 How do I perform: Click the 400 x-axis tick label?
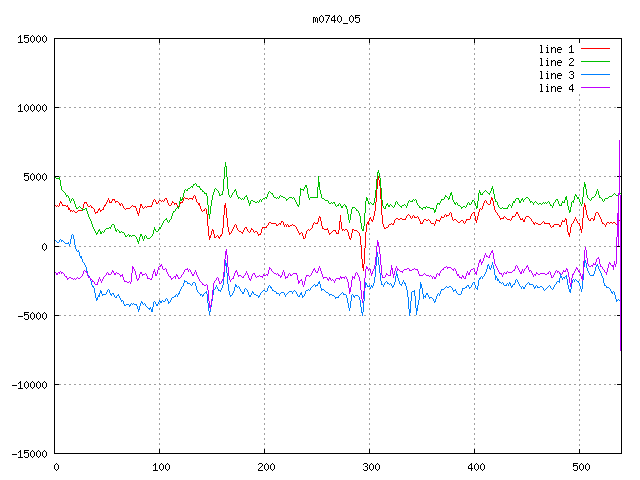(475, 467)
